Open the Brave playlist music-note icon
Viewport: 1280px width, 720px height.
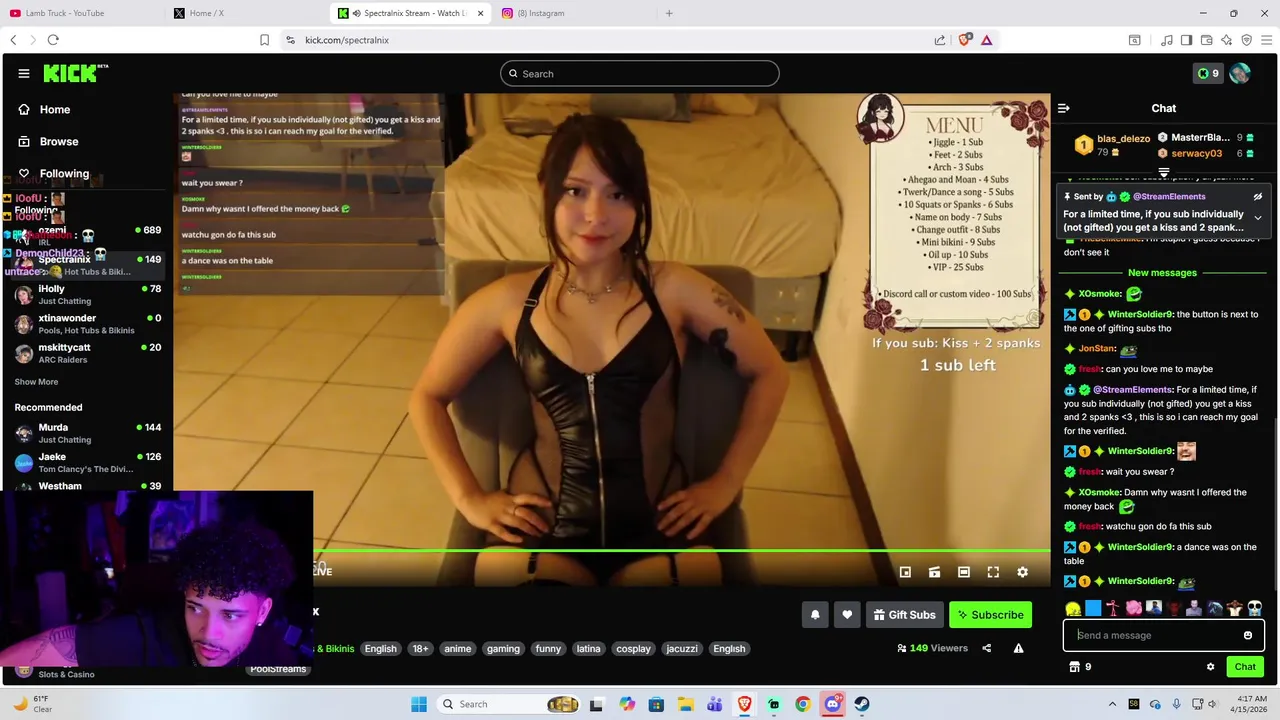pyautogui.click(x=1166, y=40)
